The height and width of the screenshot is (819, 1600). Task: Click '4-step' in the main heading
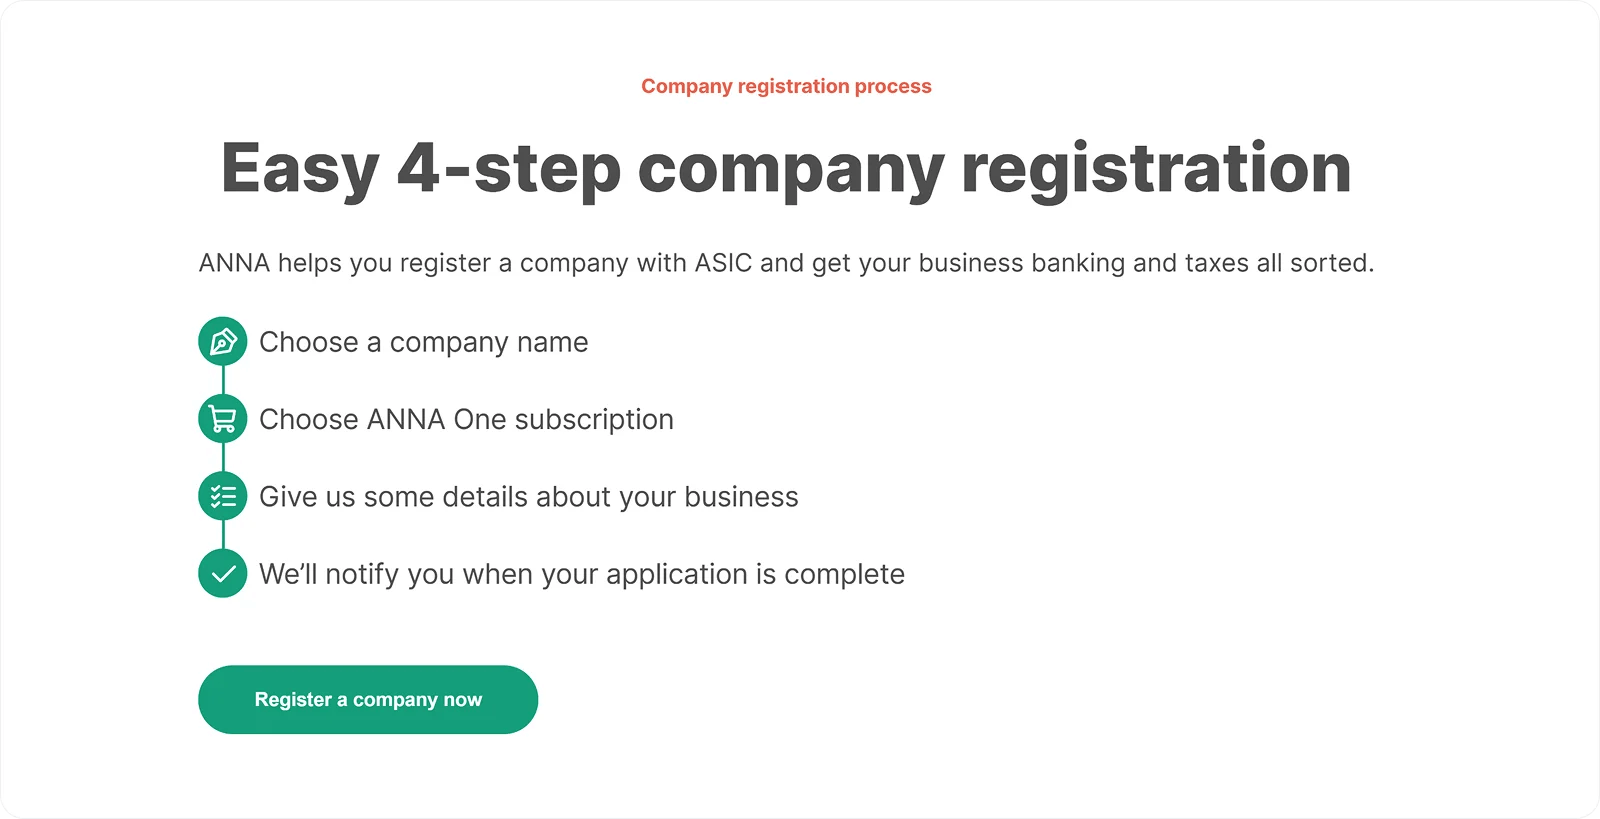[x=509, y=168]
